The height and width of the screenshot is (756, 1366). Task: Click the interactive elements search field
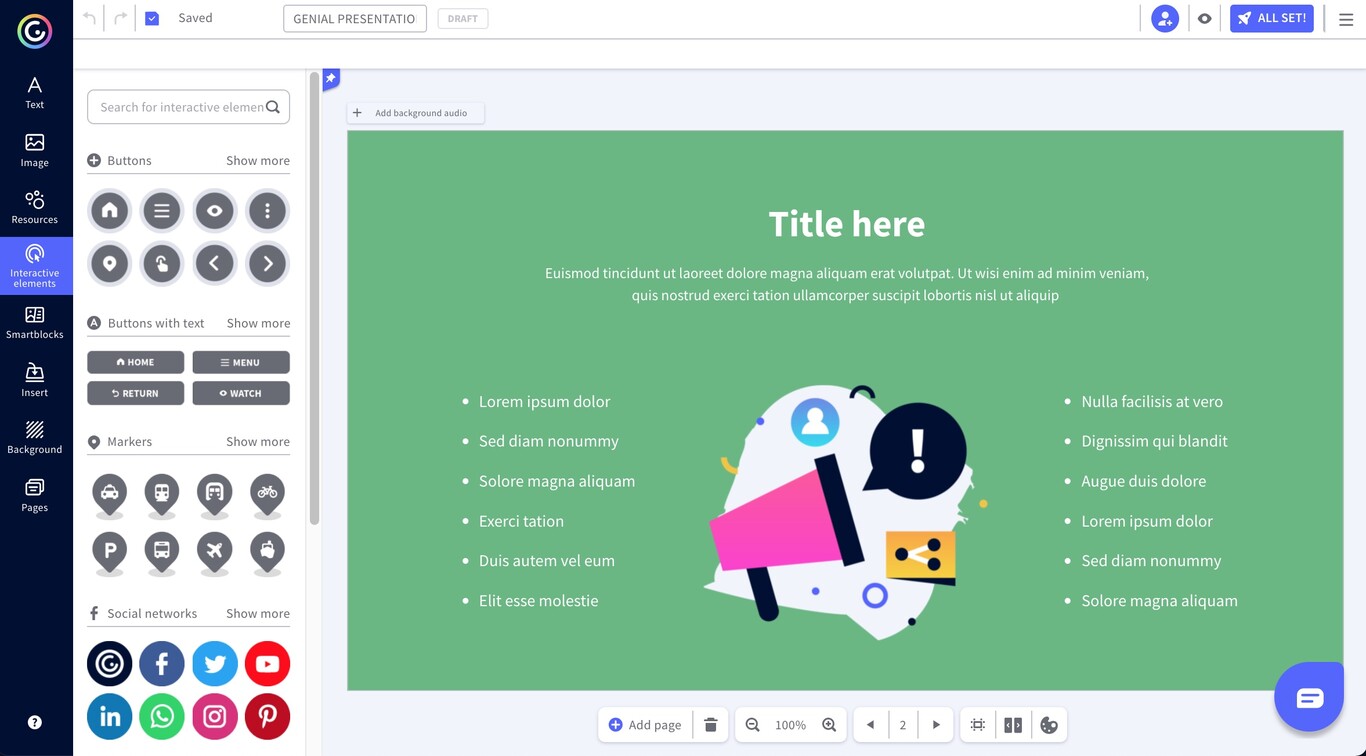180,107
